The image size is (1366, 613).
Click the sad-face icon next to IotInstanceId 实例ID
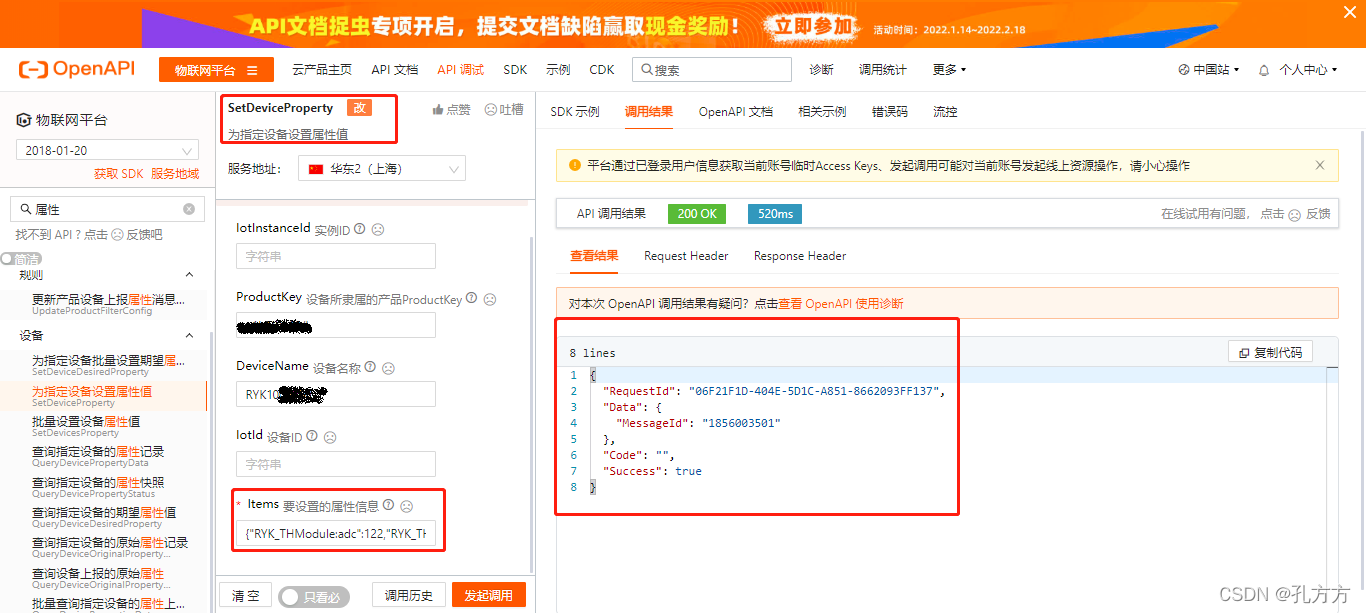click(x=378, y=229)
